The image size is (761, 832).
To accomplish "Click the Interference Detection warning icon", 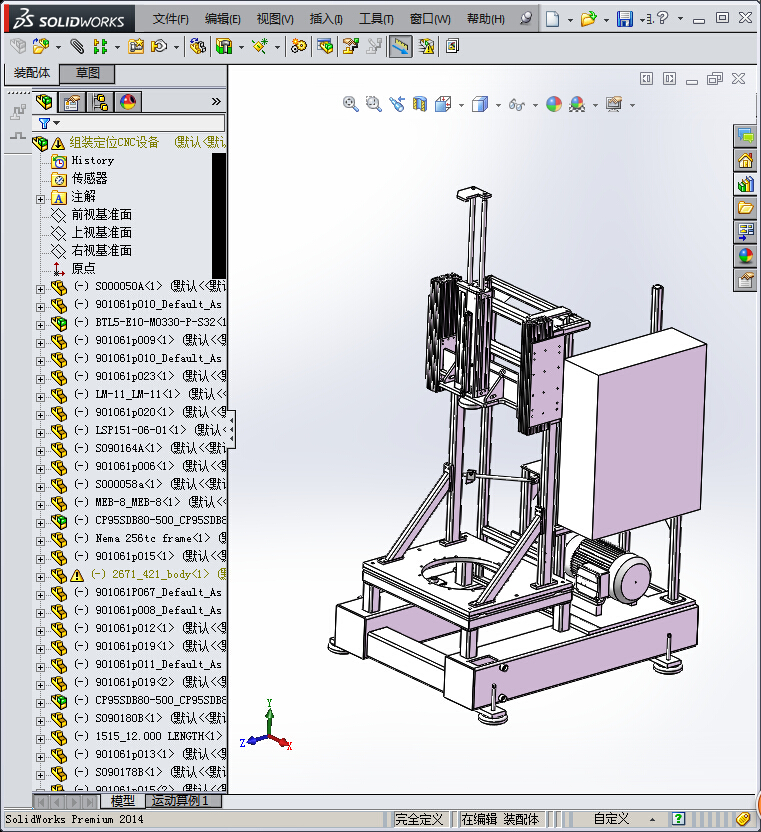I will (x=426, y=47).
